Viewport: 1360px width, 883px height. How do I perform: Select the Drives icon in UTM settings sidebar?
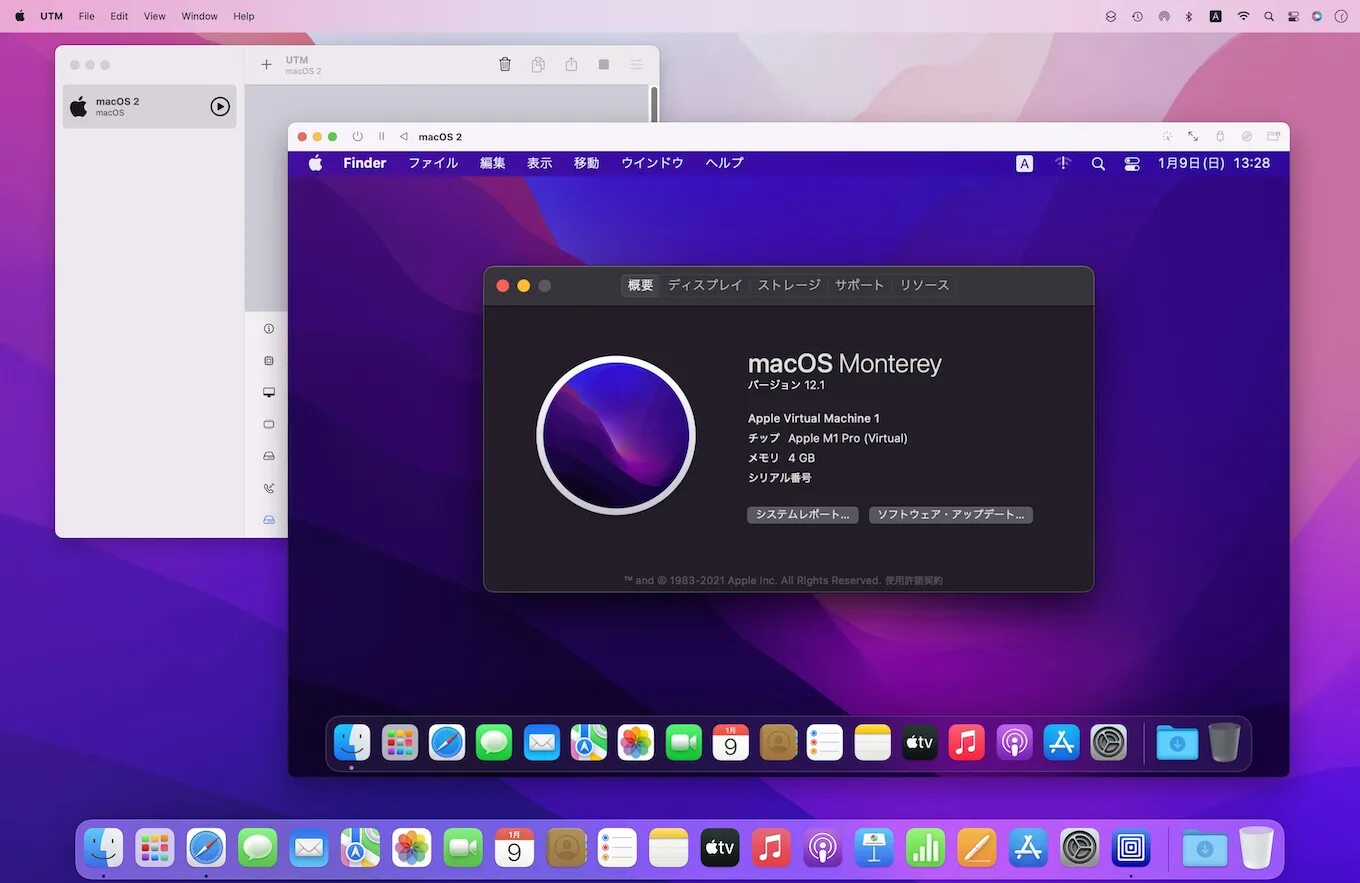coord(268,456)
